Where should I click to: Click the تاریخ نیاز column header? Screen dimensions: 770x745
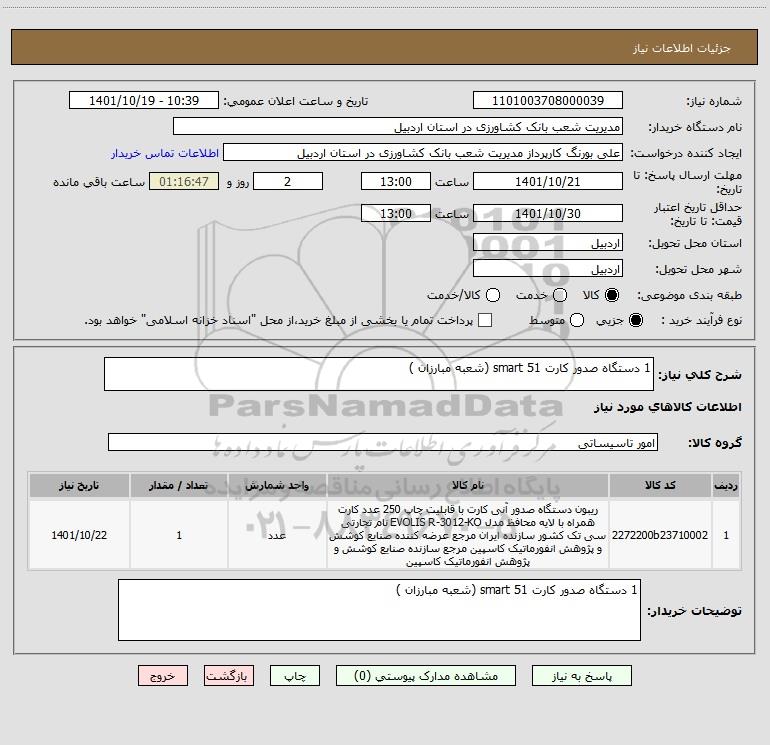click(x=79, y=485)
